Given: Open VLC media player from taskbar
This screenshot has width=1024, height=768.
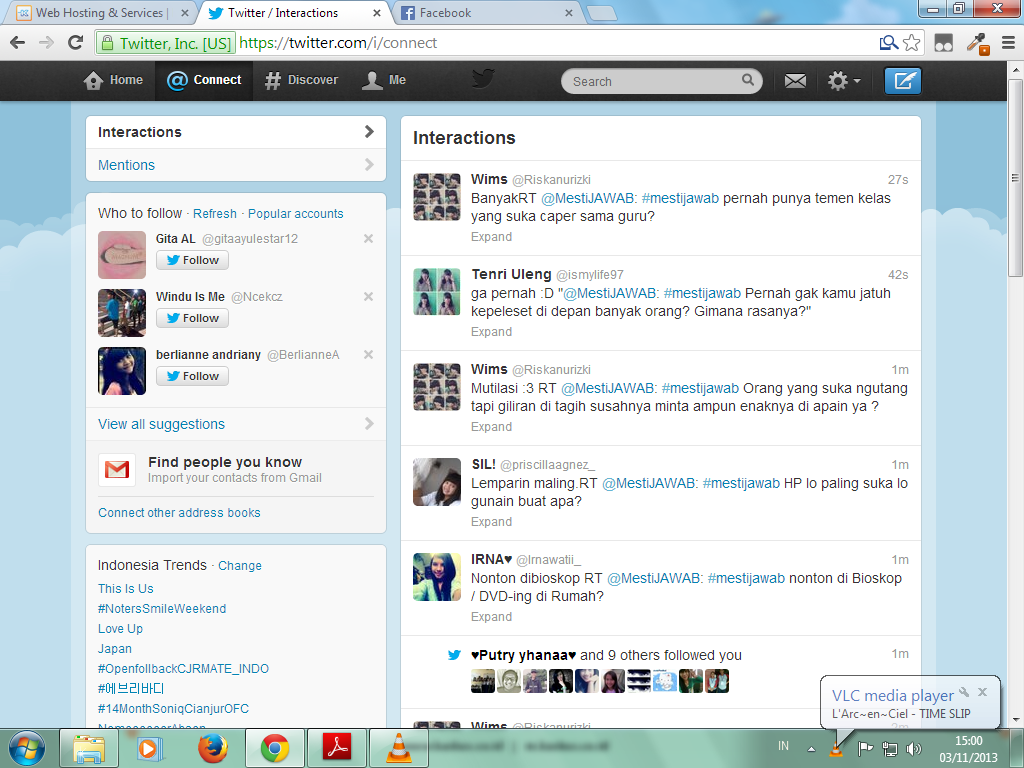Looking at the screenshot, I should (399, 748).
